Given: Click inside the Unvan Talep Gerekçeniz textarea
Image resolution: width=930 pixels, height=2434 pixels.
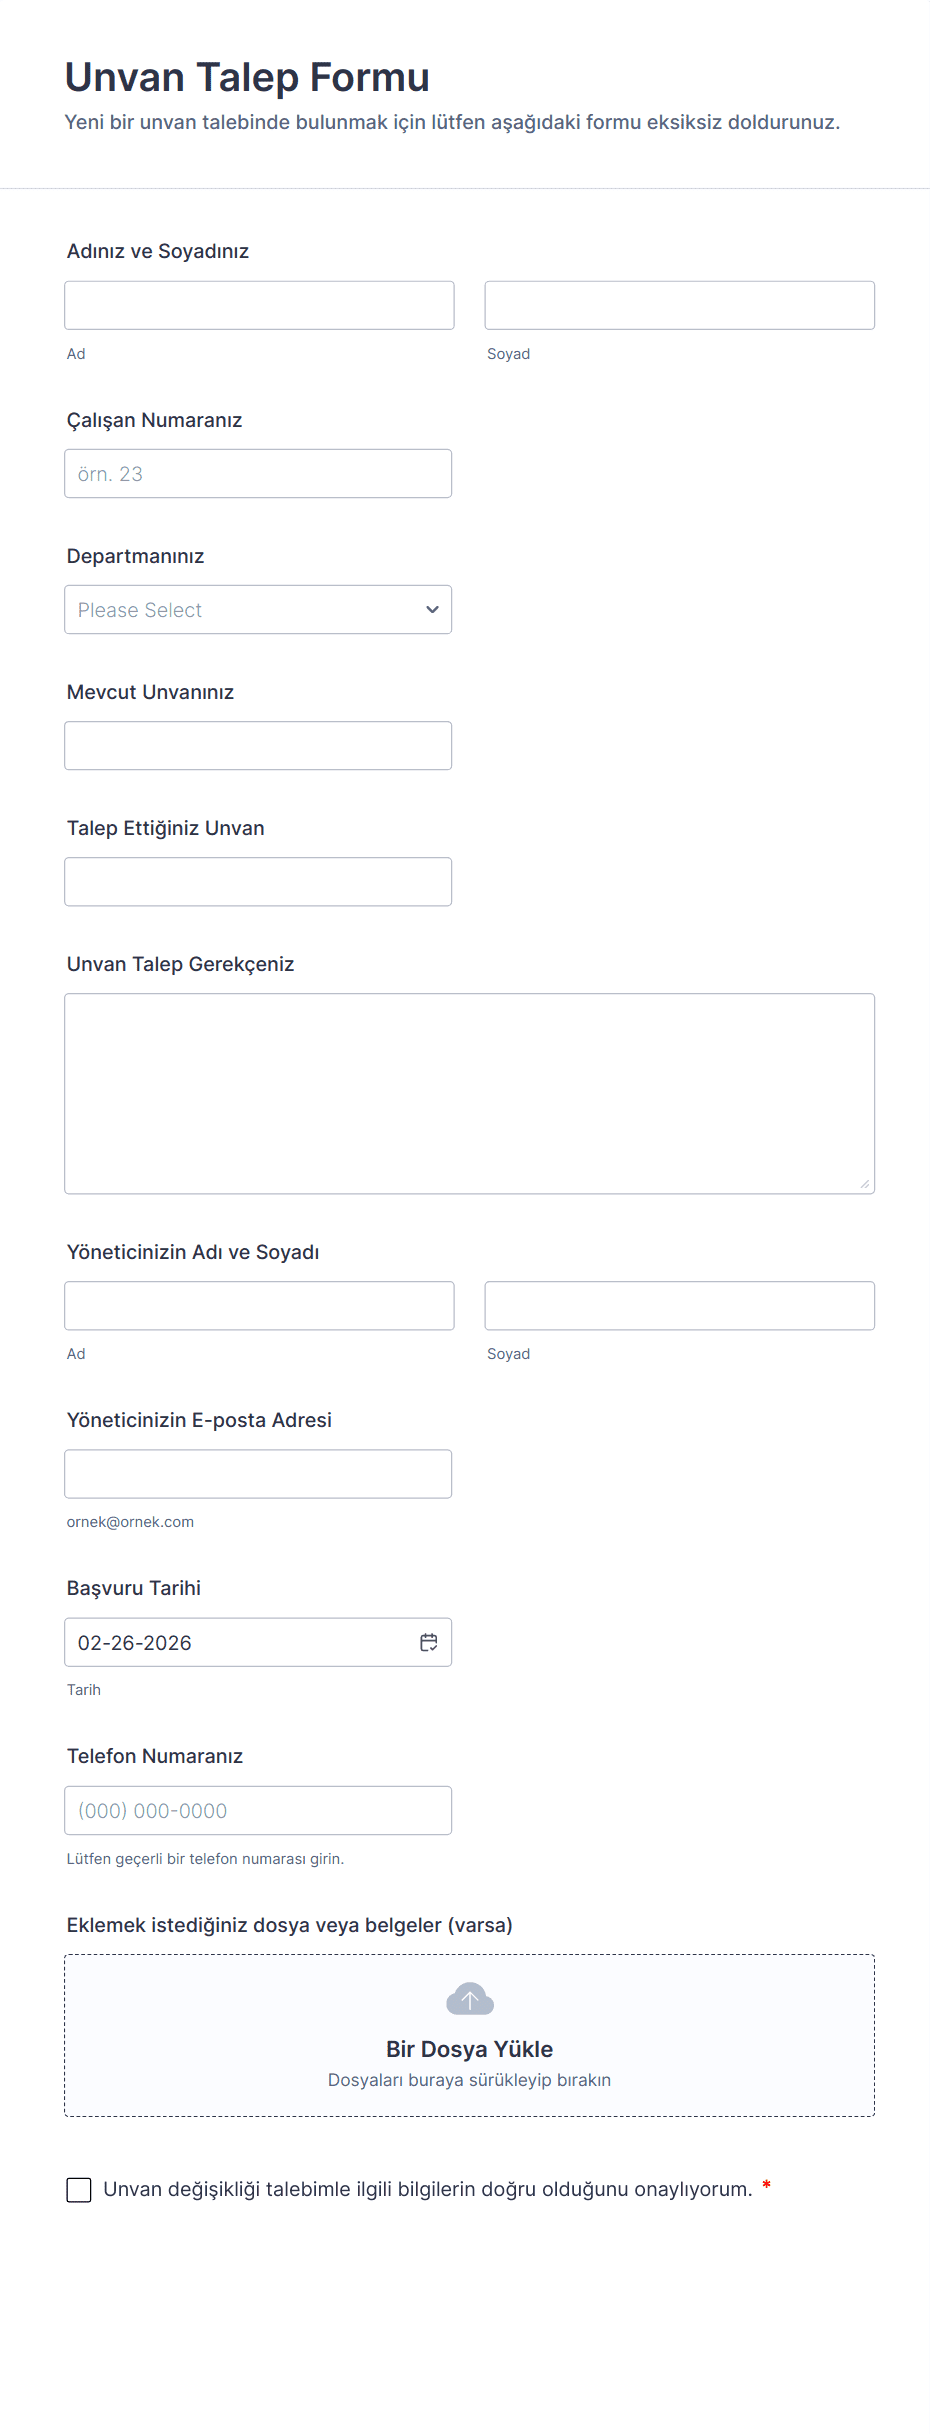Looking at the screenshot, I should point(469,1093).
